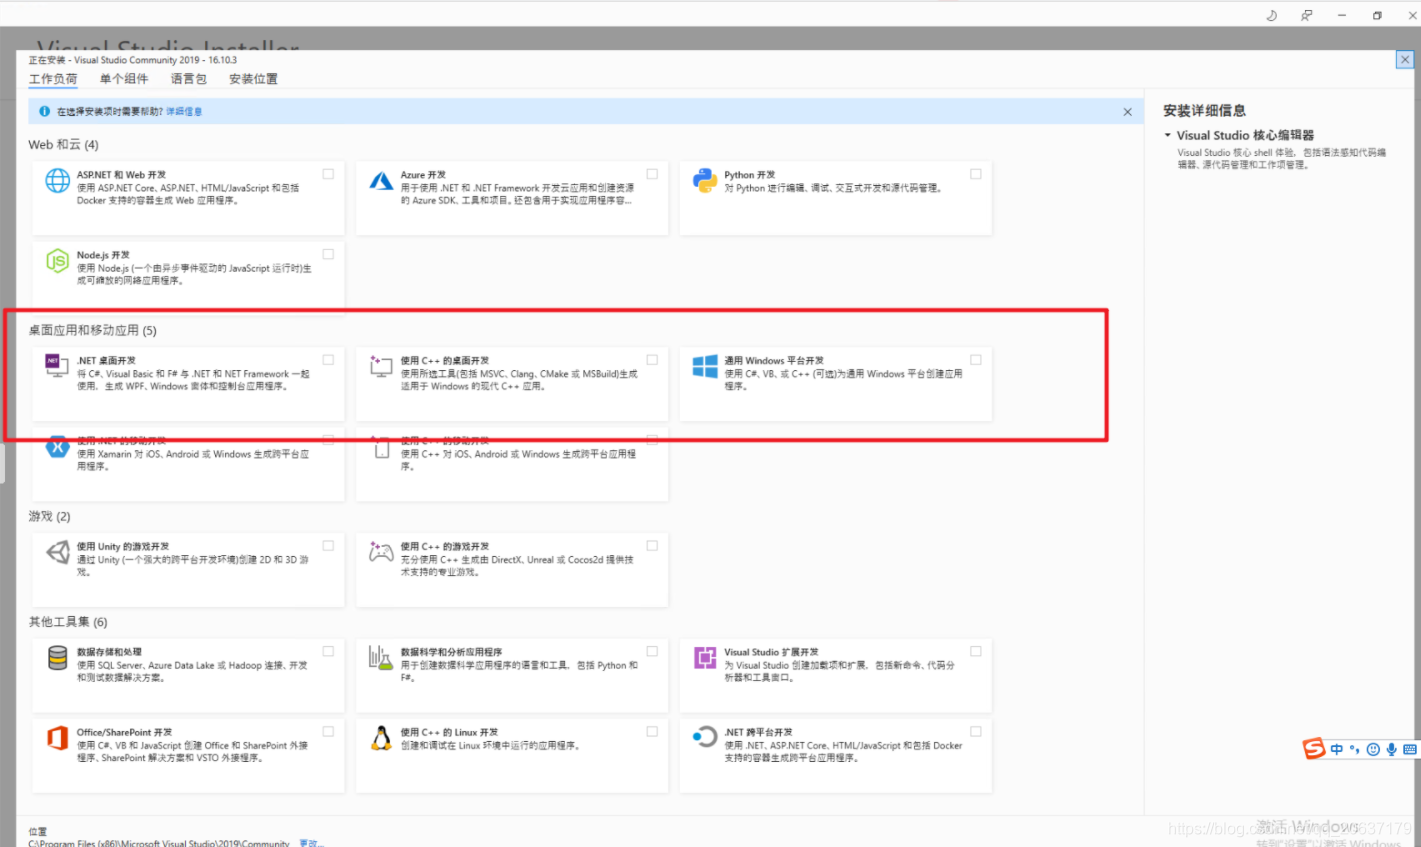Select the 数据科学和分析应用程序 checkbox

[x=652, y=651]
